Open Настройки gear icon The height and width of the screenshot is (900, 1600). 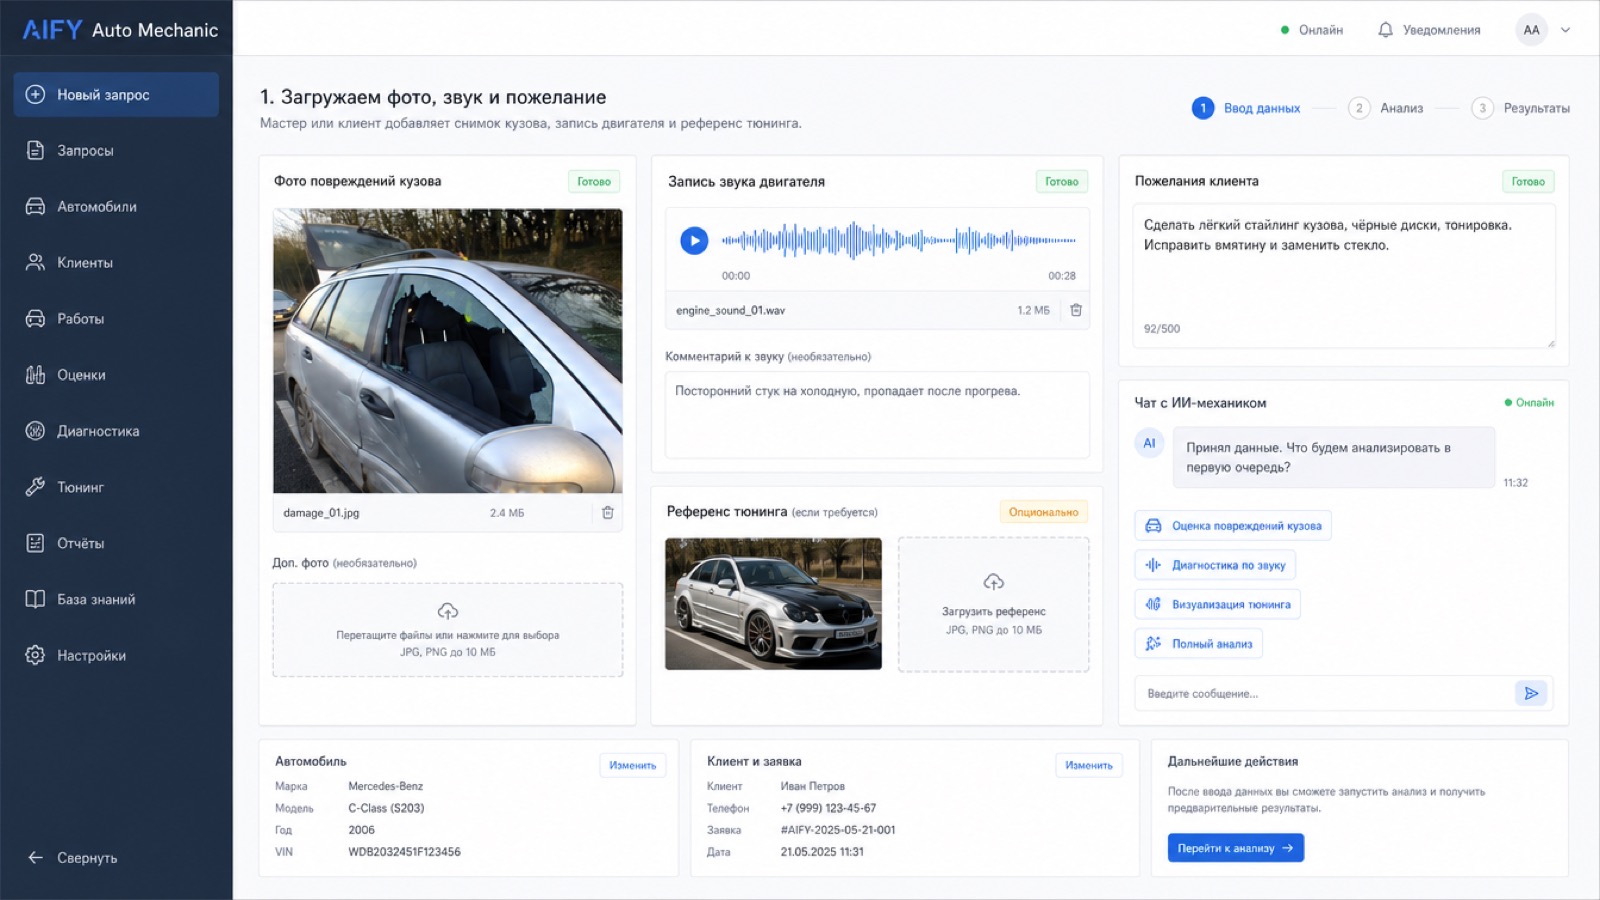coord(35,655)
